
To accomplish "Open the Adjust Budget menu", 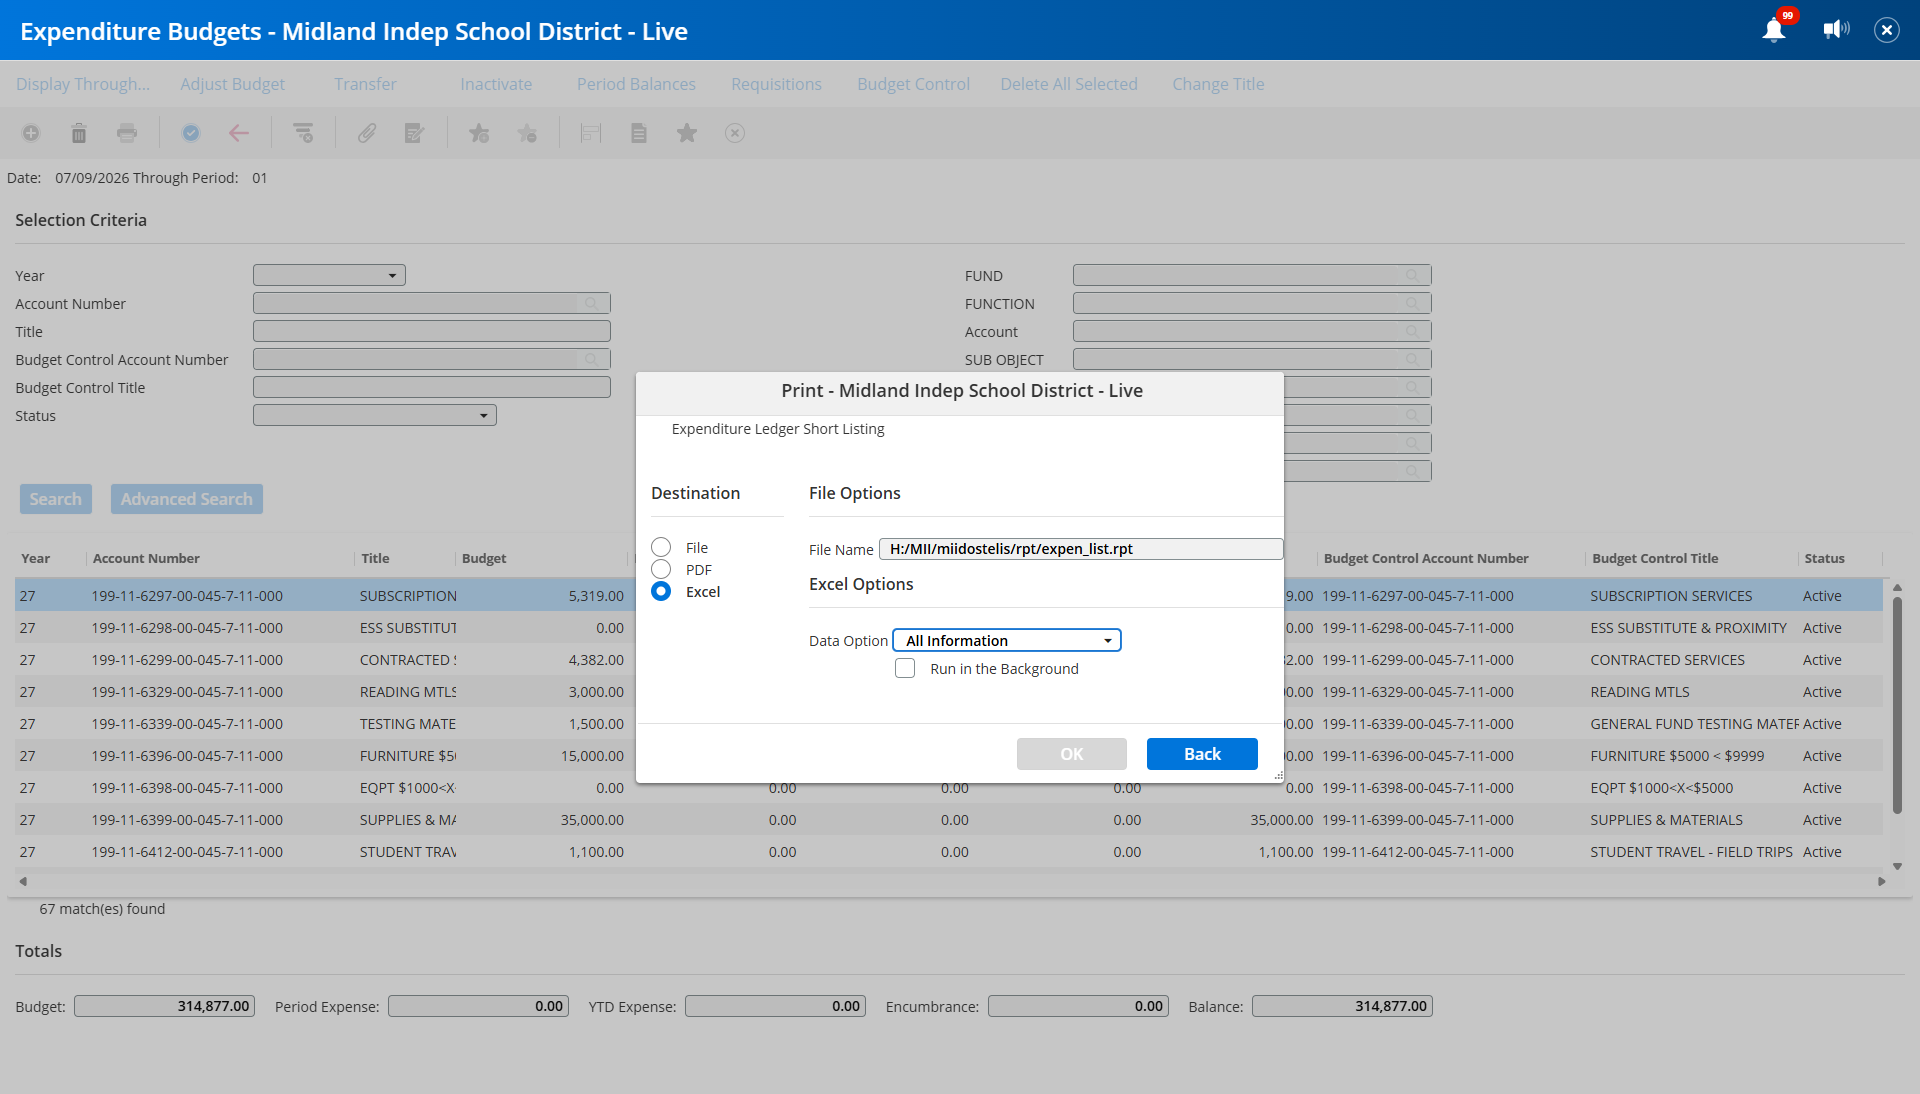I will coord(232,84).
